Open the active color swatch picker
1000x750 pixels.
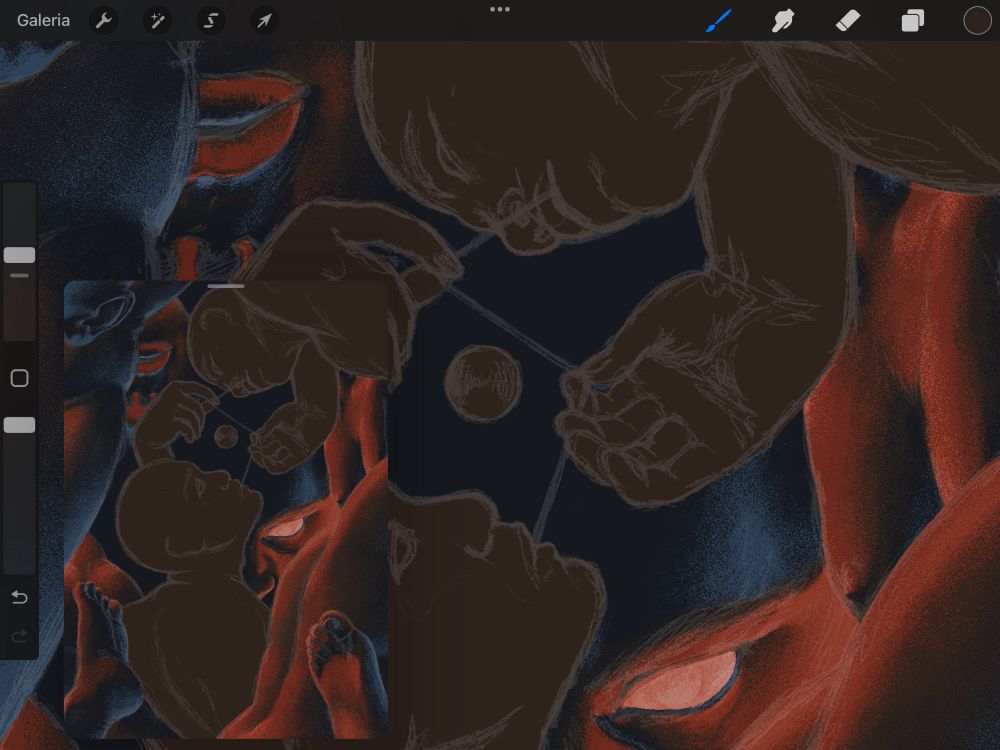pos(977,21)
